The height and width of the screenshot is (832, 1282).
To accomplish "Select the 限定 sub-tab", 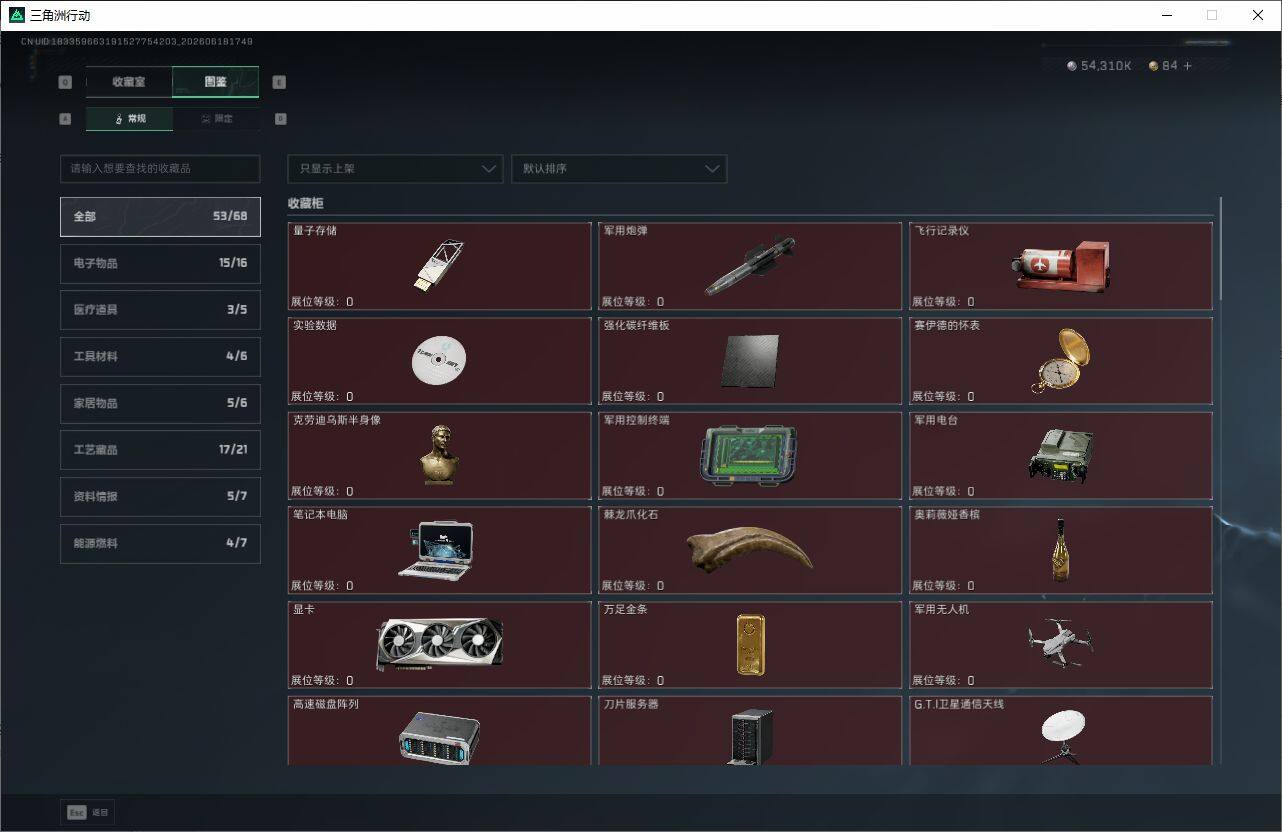I will click(x=217, y=119).
